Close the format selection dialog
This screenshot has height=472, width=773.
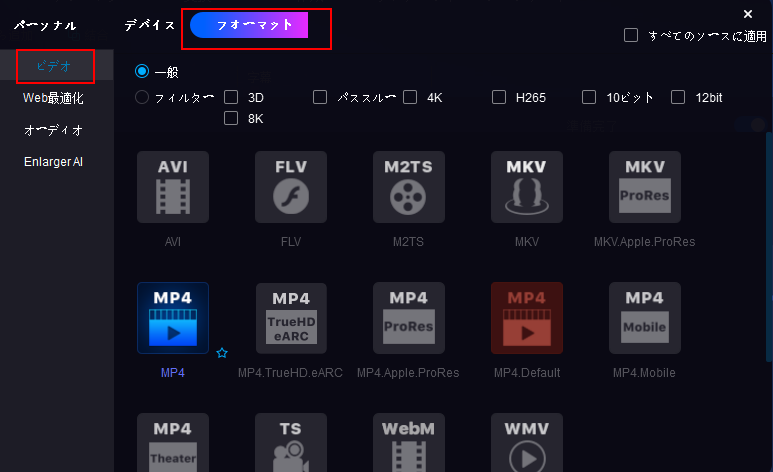(x=748, y=14)
